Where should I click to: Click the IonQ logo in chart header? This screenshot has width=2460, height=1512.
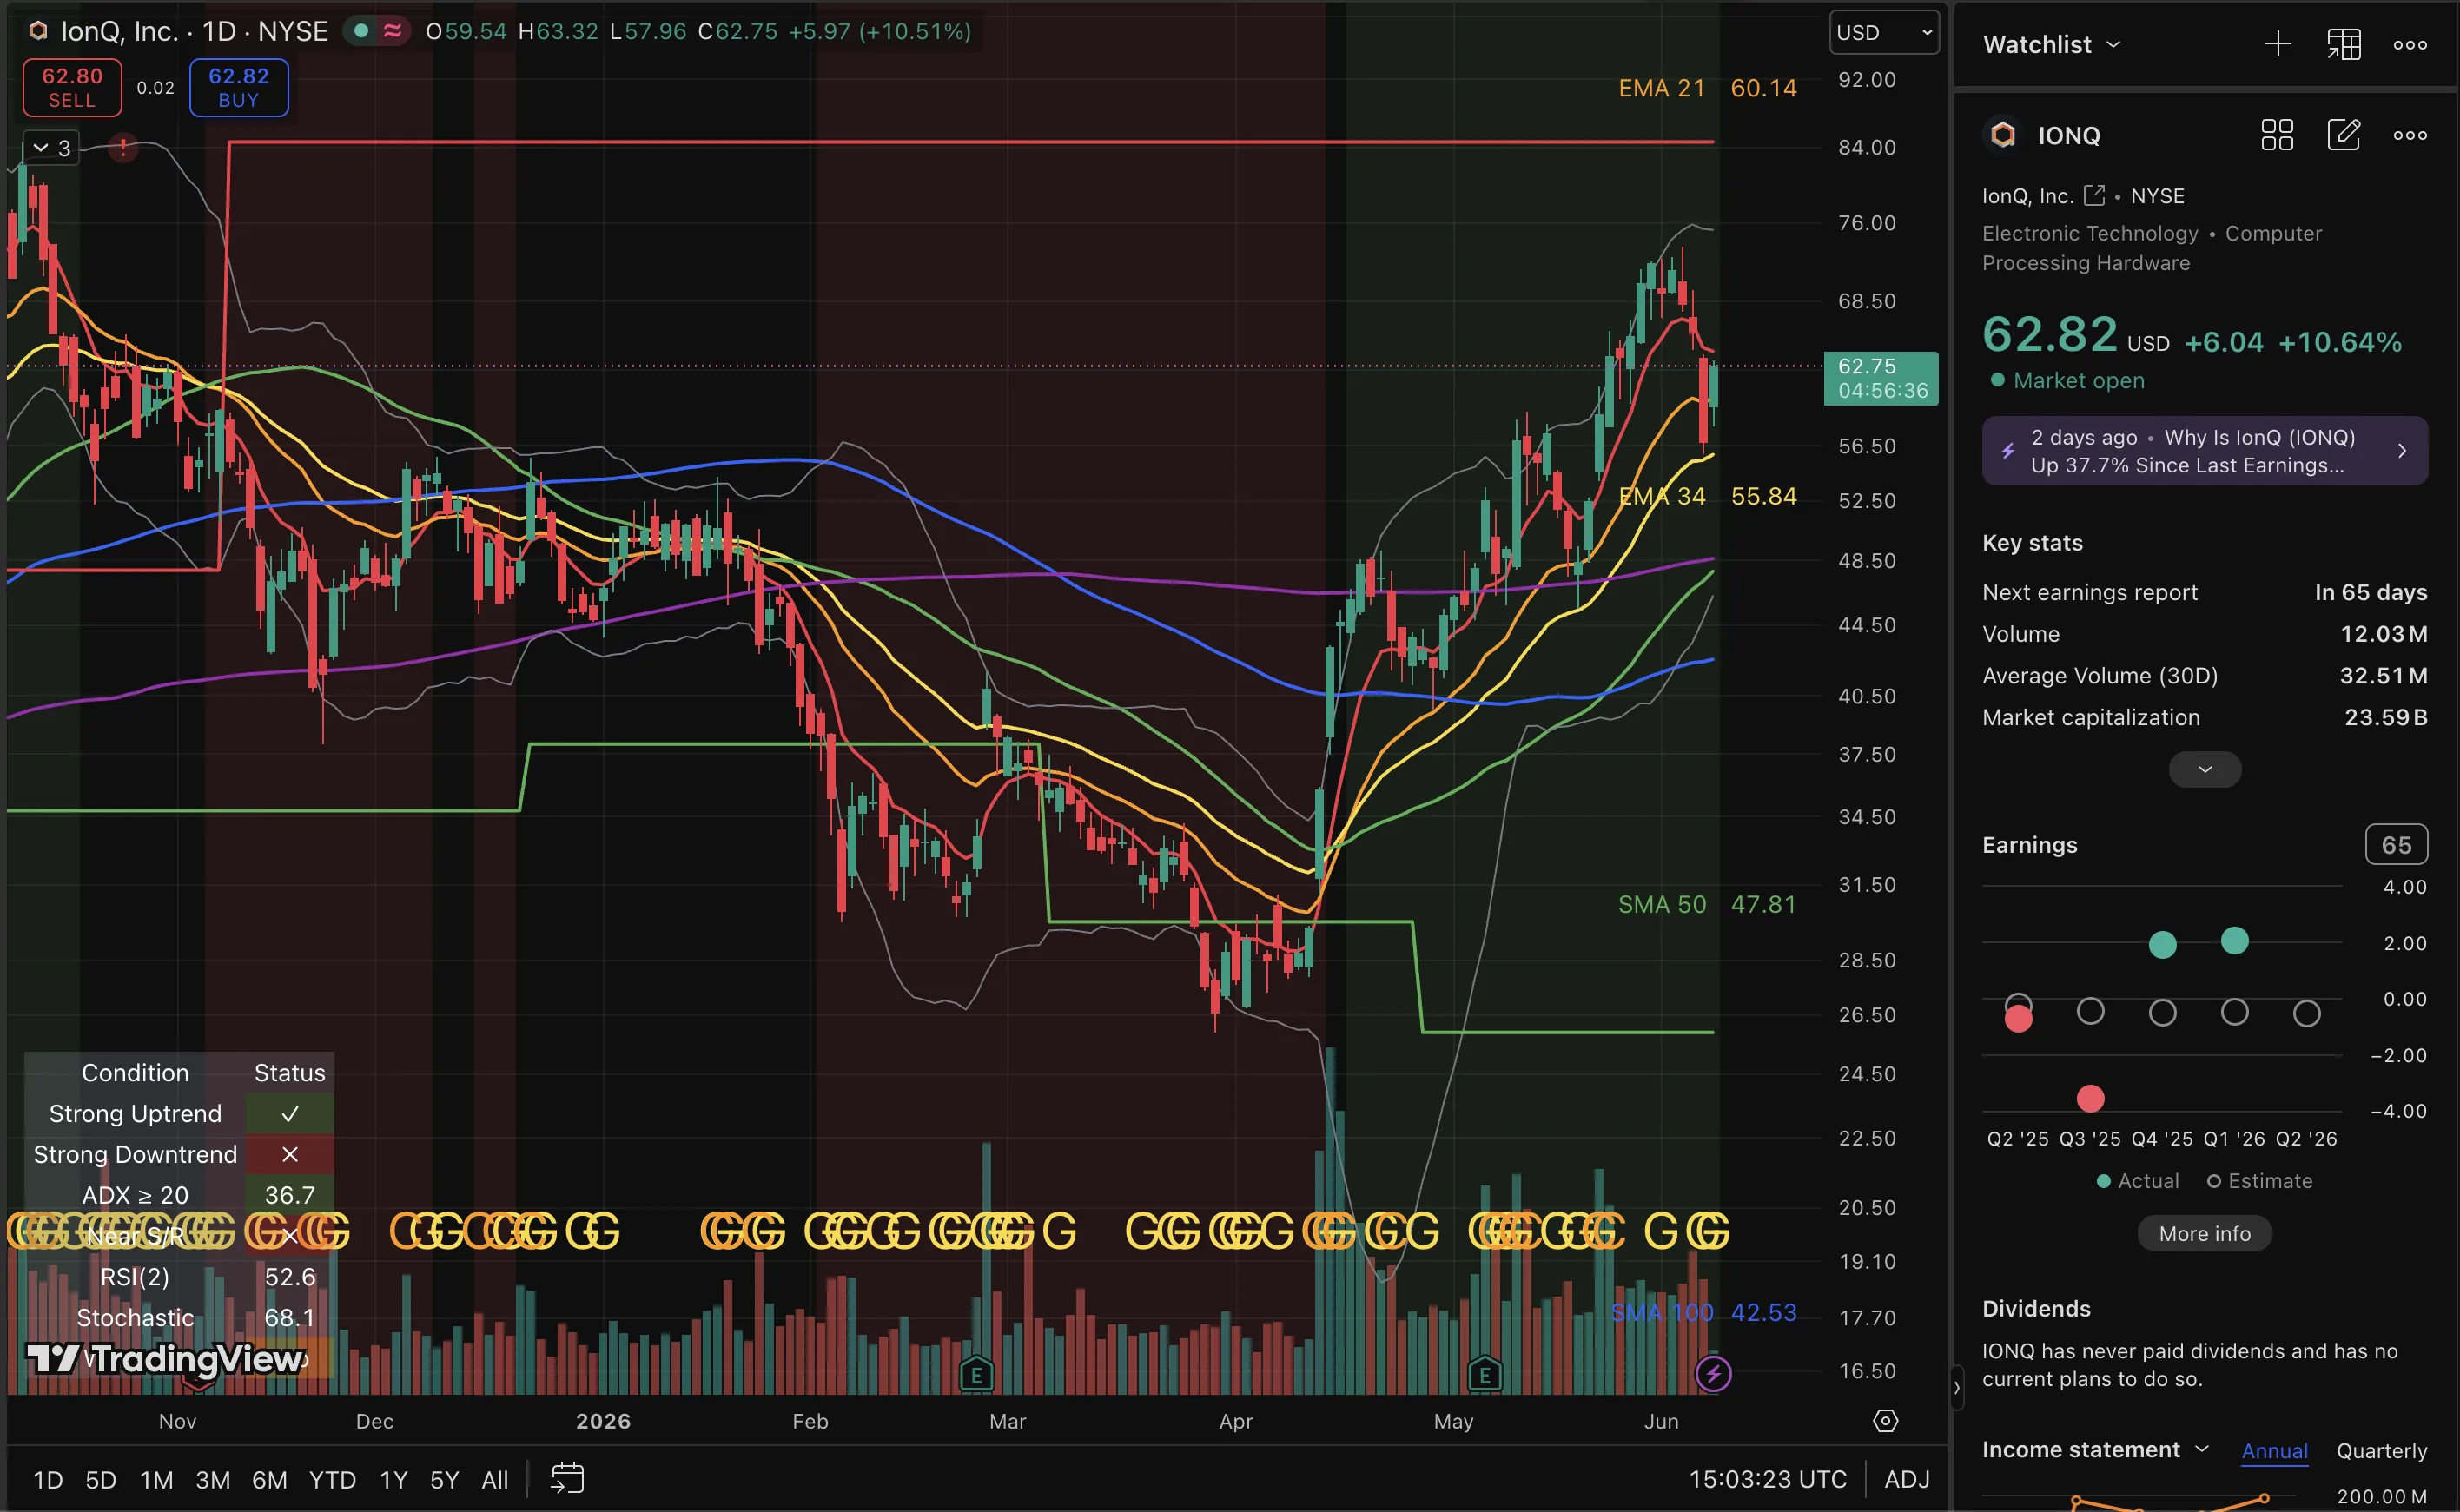[38, 31]
